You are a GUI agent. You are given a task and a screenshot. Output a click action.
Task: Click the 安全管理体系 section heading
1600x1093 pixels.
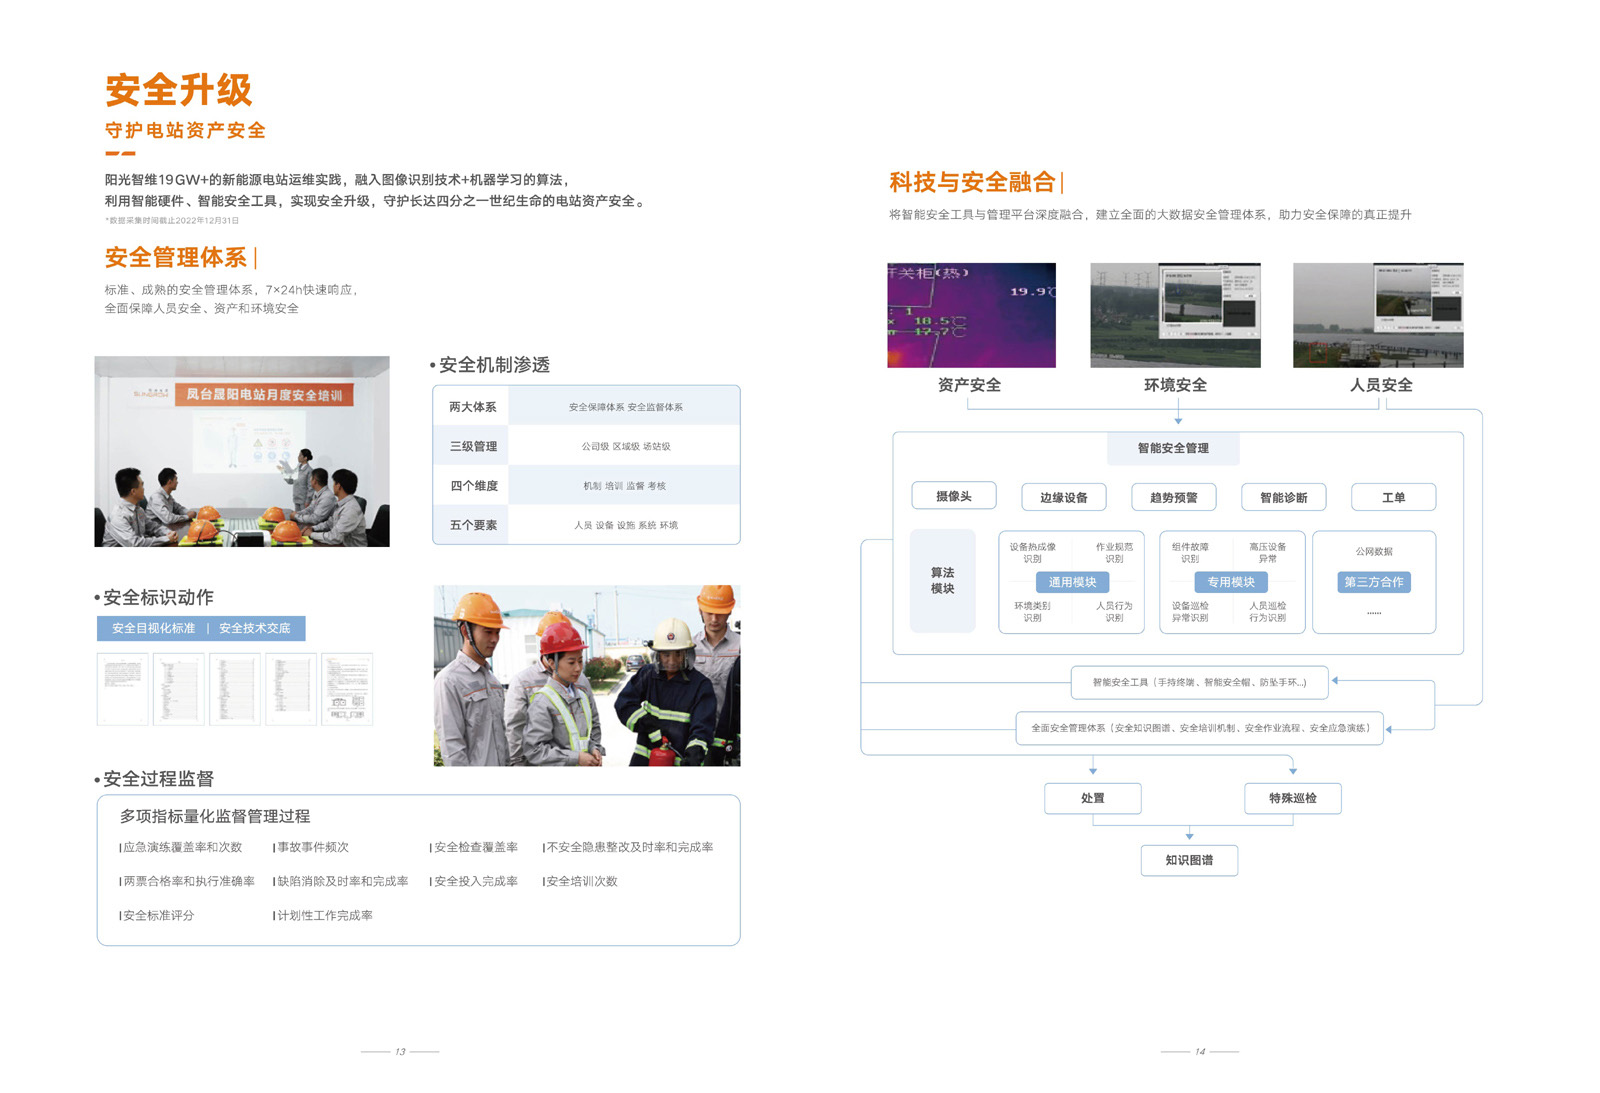pyautogui.click(x=176, y=257)
